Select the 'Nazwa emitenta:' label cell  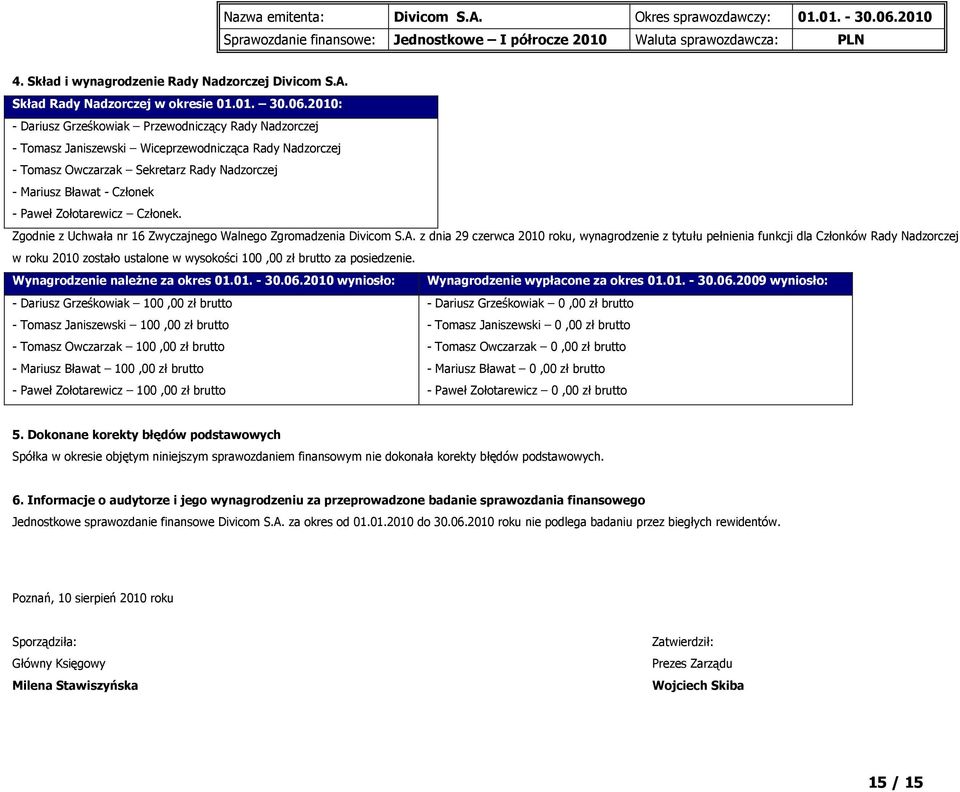pos(304,17)
